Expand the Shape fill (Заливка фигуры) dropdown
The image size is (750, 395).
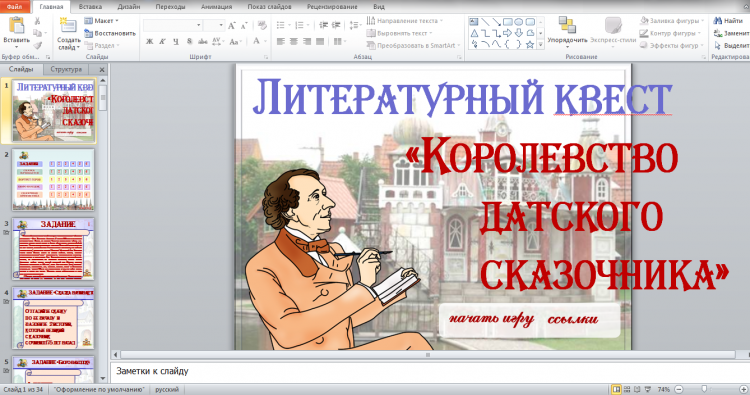[x=672, y=21]
